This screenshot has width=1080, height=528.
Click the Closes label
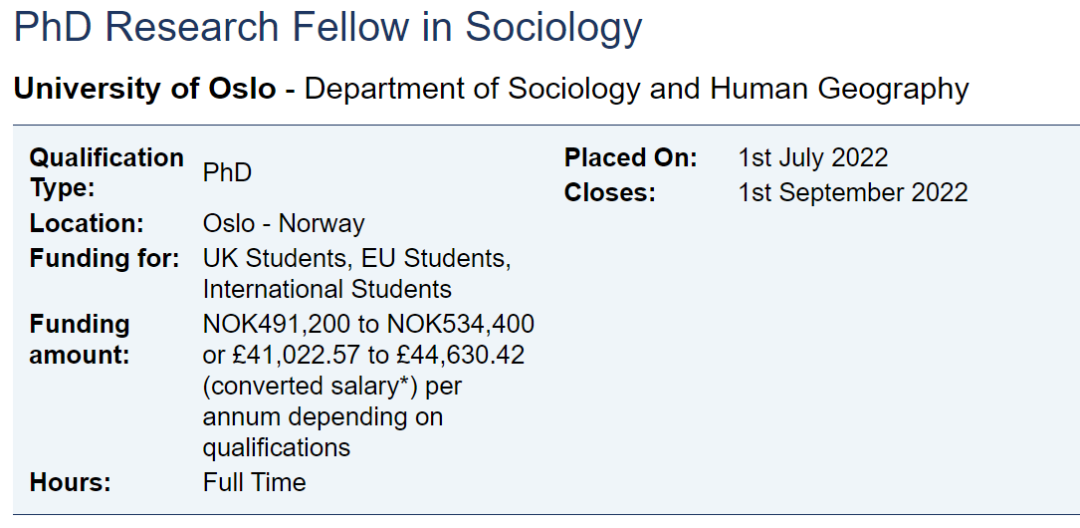[609, 192]
